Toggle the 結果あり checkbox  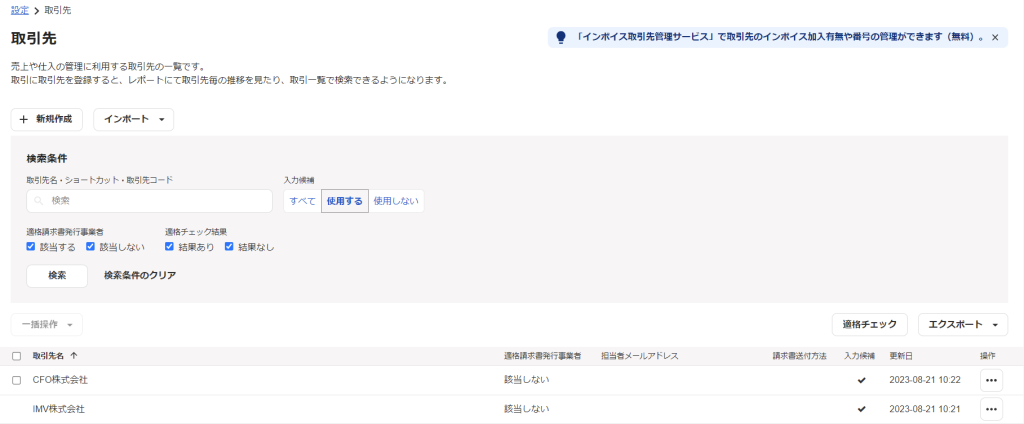(170, 247)
